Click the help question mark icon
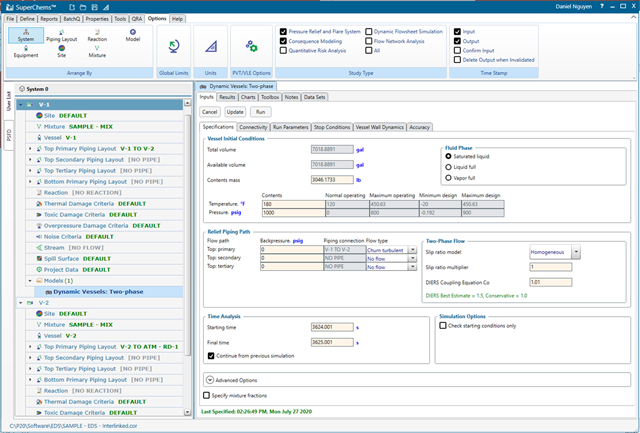Image resolution: width=640 pixels, height=433 pixels. [x=602, y=7]
